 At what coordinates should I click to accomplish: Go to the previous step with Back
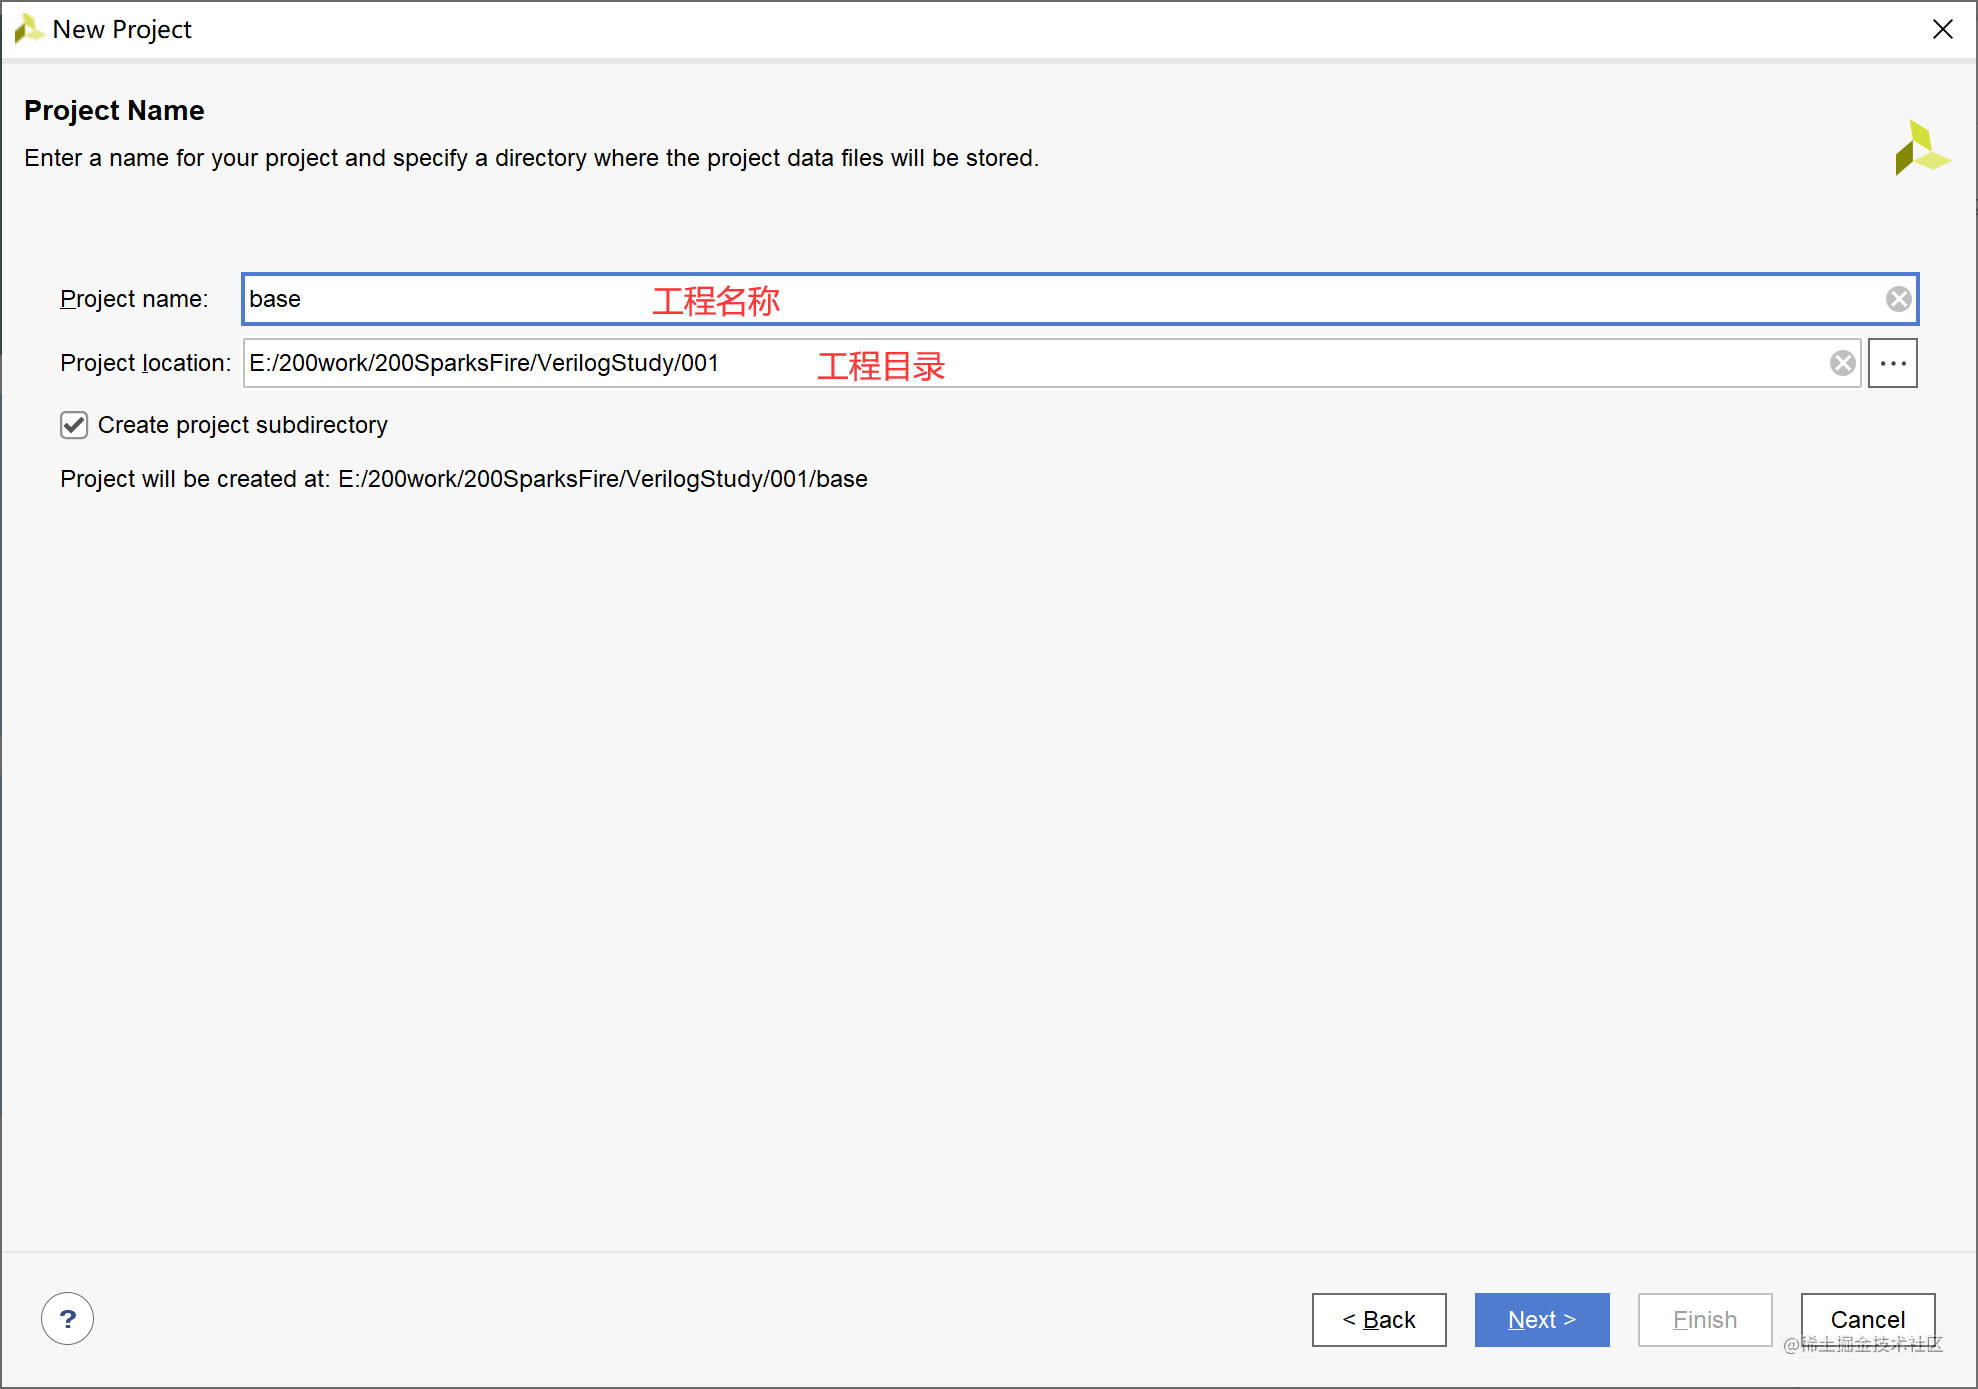(1378, 1319)
